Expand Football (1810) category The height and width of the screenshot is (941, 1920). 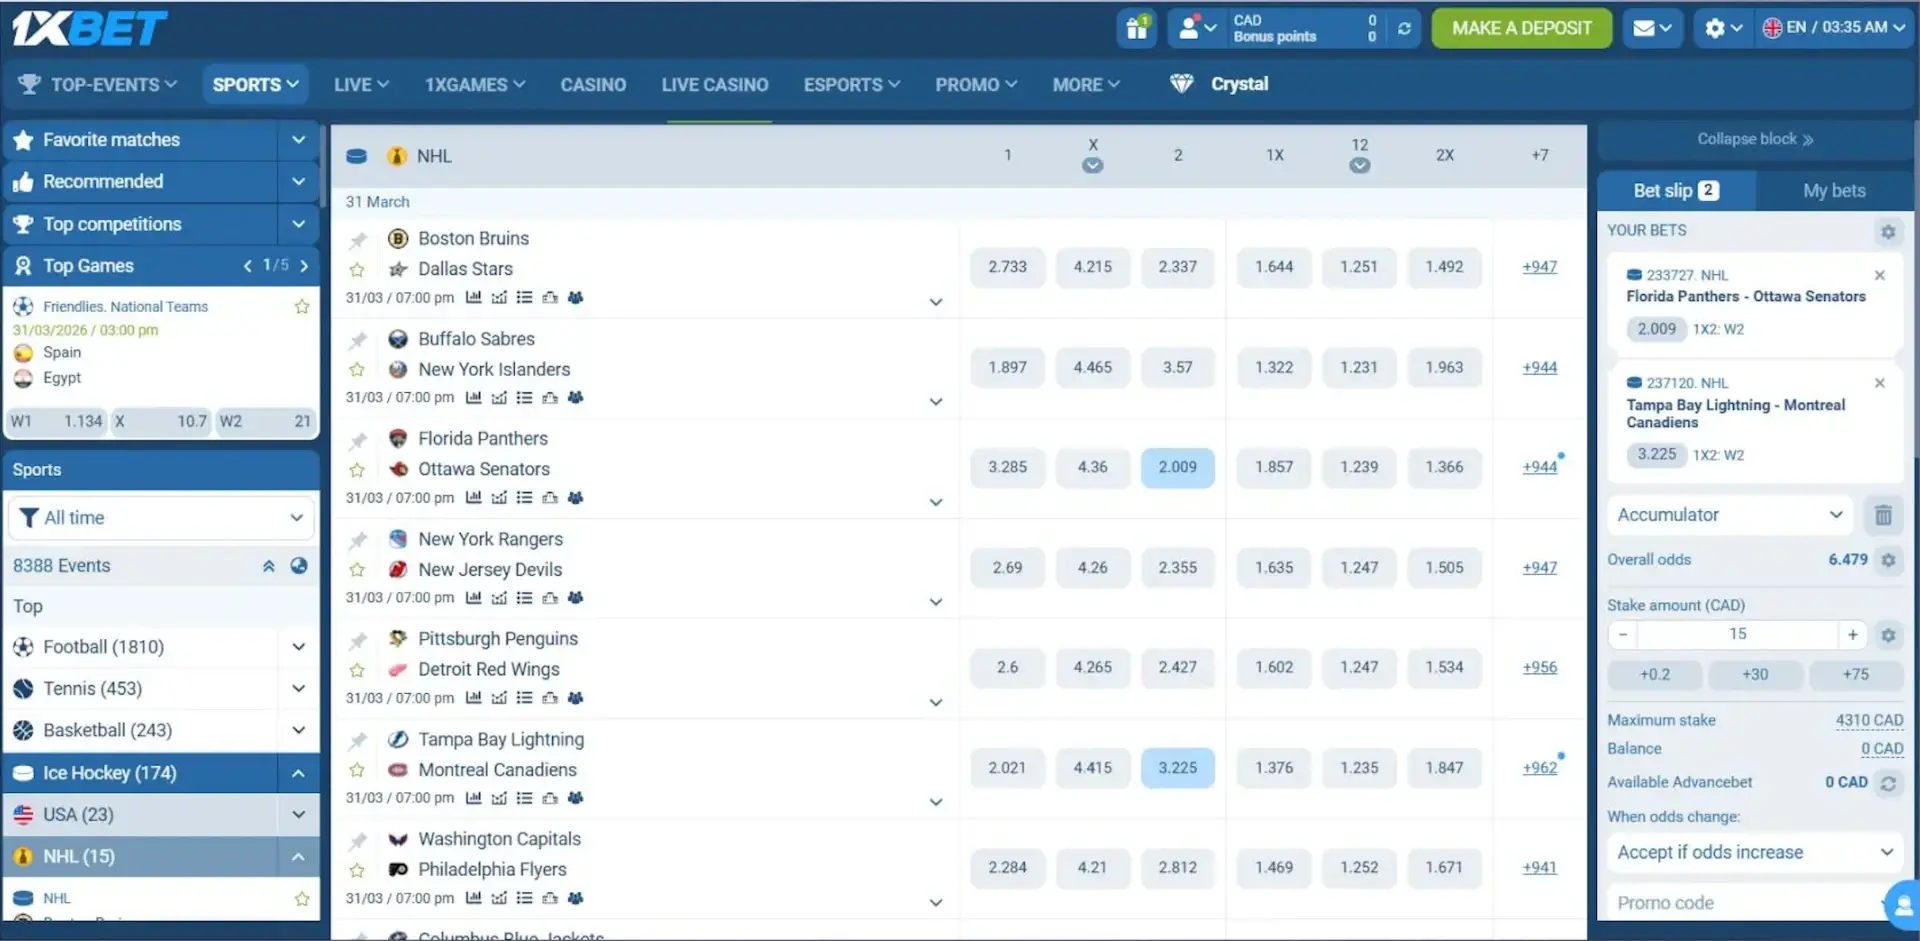pyautogui.click(x=298, y=647)
